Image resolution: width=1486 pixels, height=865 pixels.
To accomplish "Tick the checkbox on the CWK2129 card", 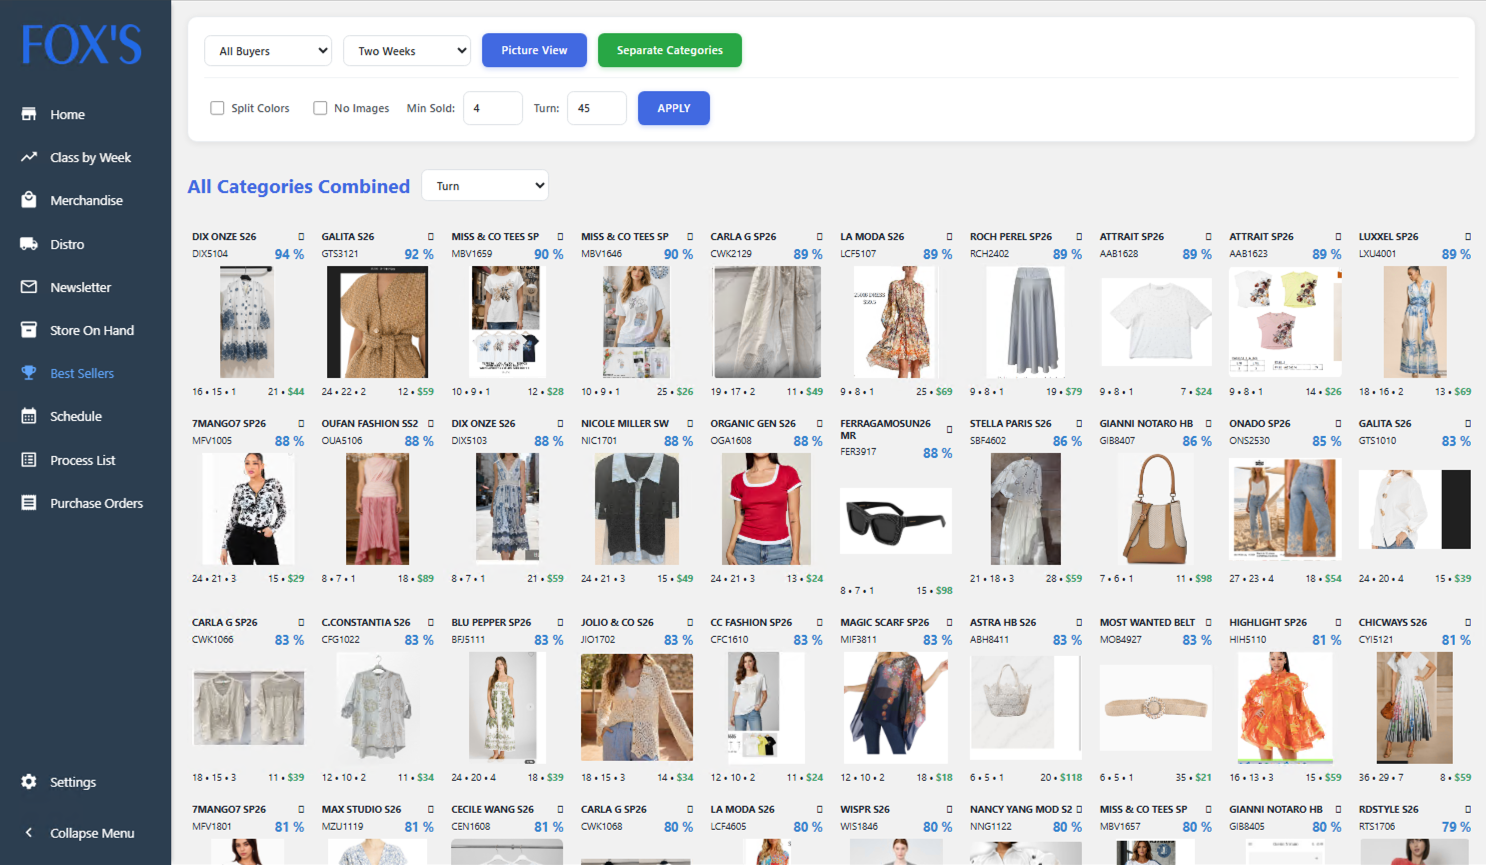I will (820, 237).
